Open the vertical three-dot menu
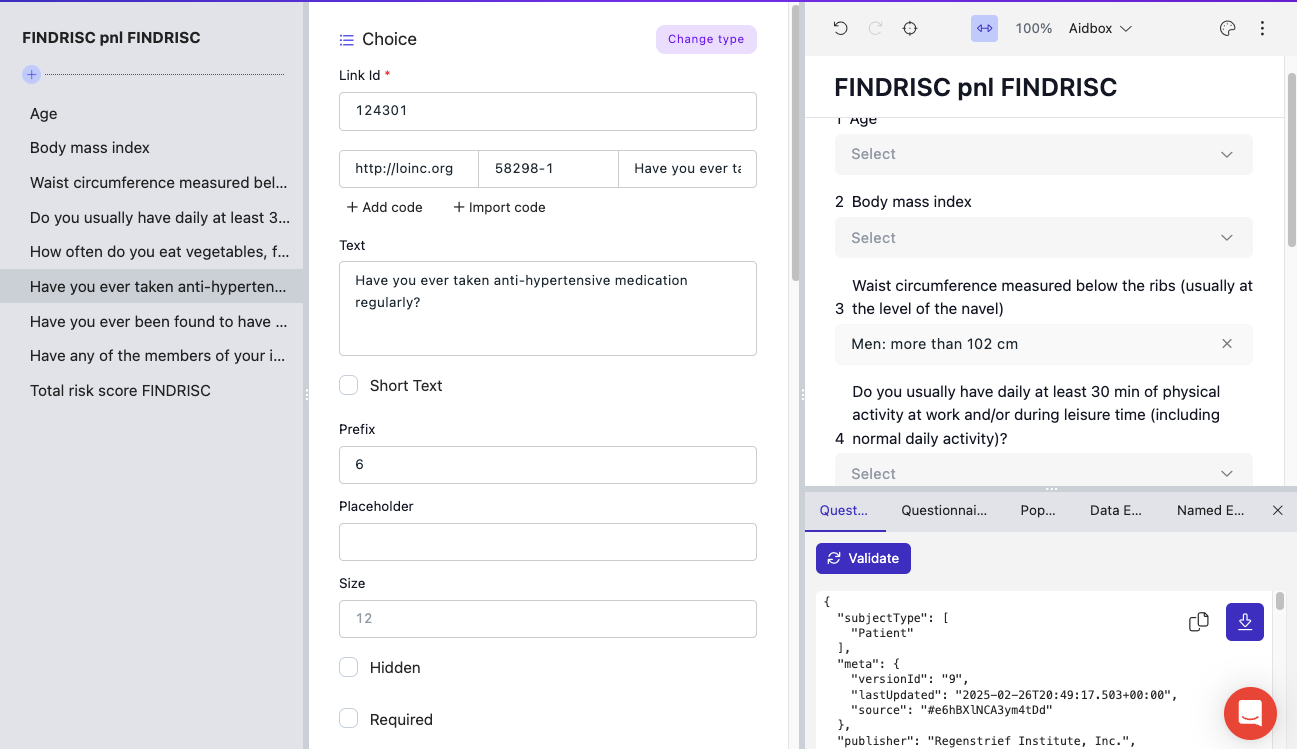 tap(1262, 29)
